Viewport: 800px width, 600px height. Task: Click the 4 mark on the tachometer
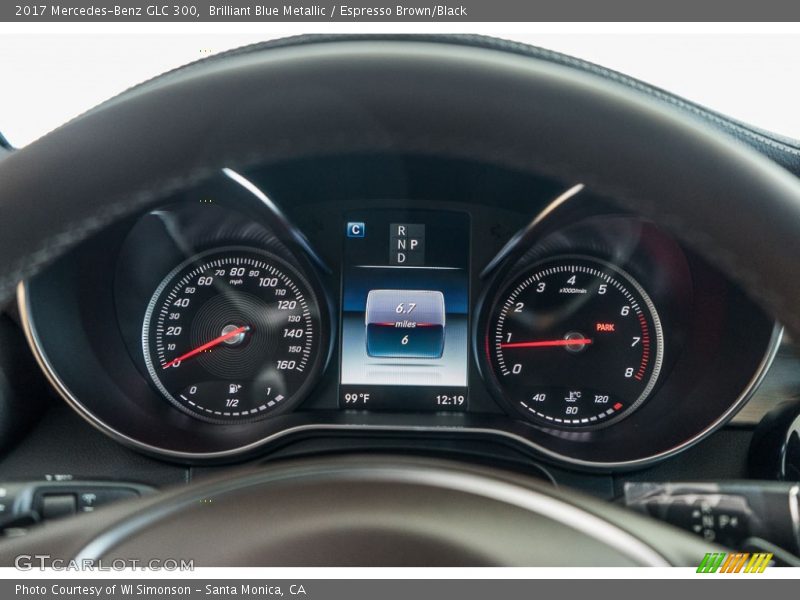(x=571, y=280)
